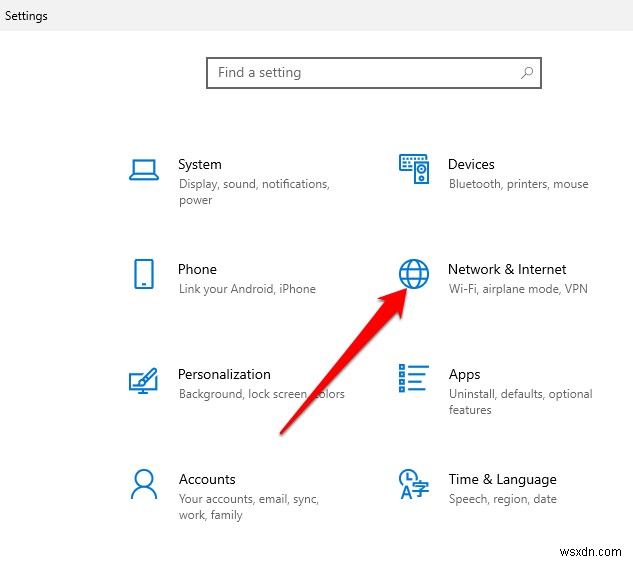This screenshot has height=562, width=633.
Task: Open the Accounts settings title
Action: click(x=207, y=479)
